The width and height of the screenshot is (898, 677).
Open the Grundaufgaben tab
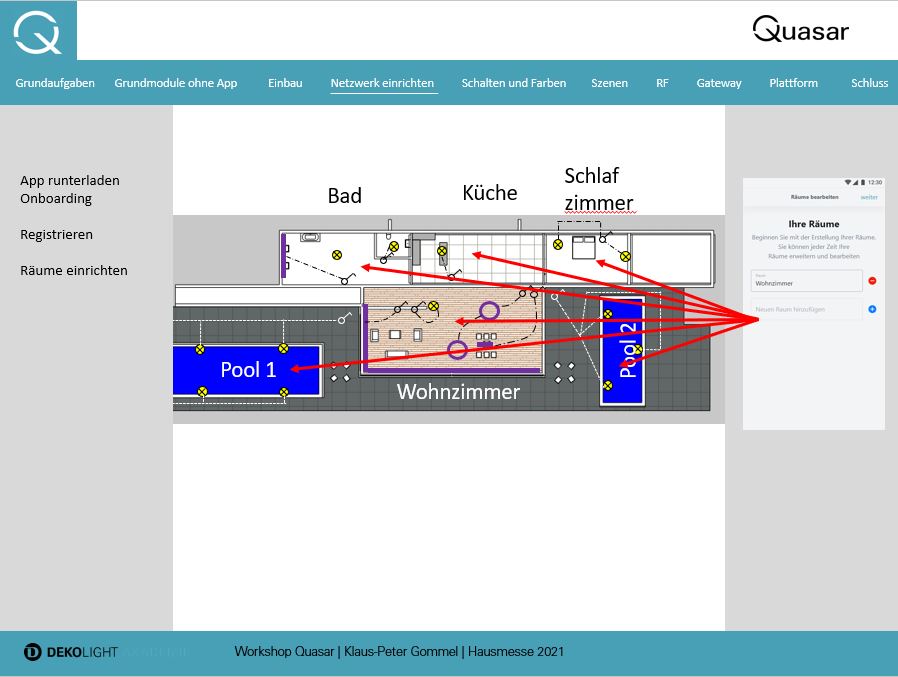coord(55,83)
